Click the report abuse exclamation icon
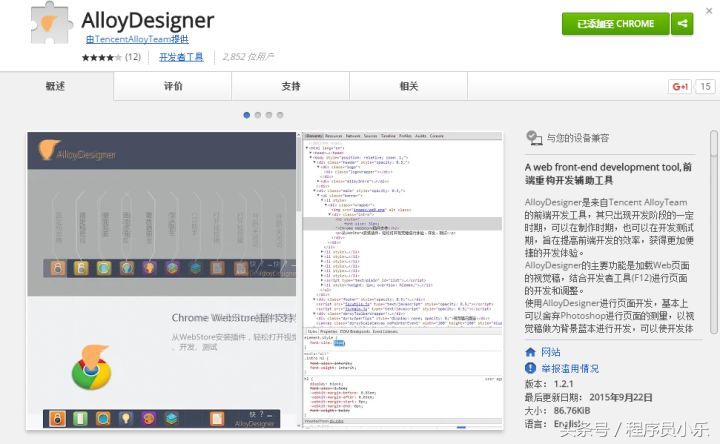 [x=530, y=368]
